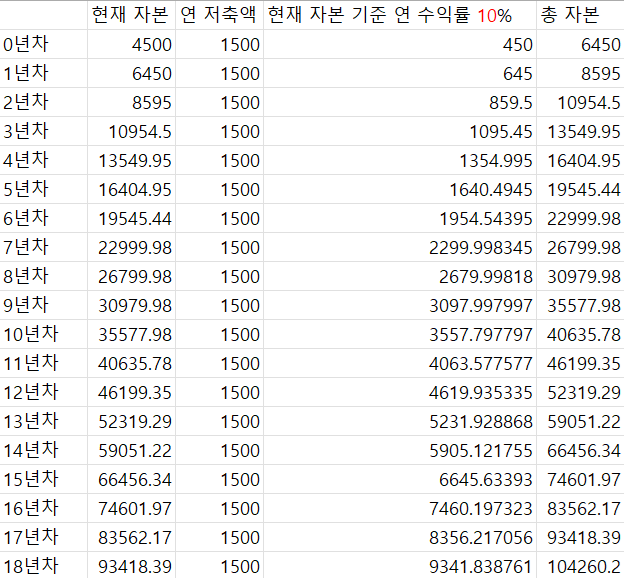Click 1500 savings cell in 18년차 row
Image resolution: width=624 pixels, height=578 pixels.
219,566
